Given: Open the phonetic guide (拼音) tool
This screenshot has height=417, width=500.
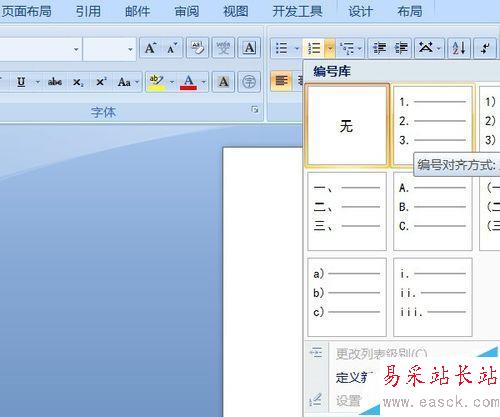Looking at the screenshot, I should coord(223,48).
